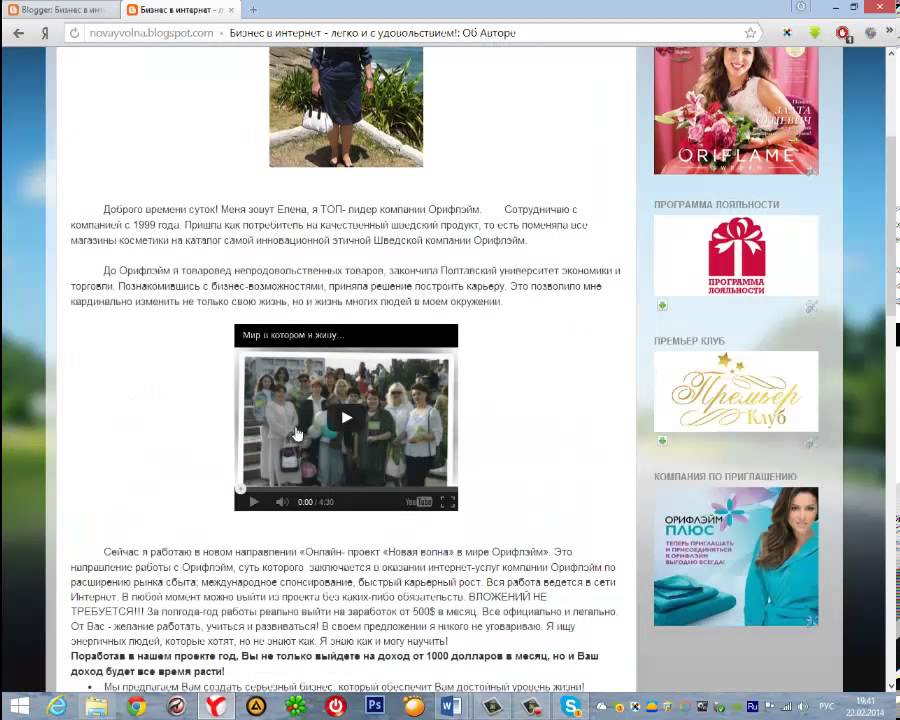The width and height of the screenshot is (900, 720).
Task: Click the X-shaped extension icon in toolbar
Action: tap(786, 33)
